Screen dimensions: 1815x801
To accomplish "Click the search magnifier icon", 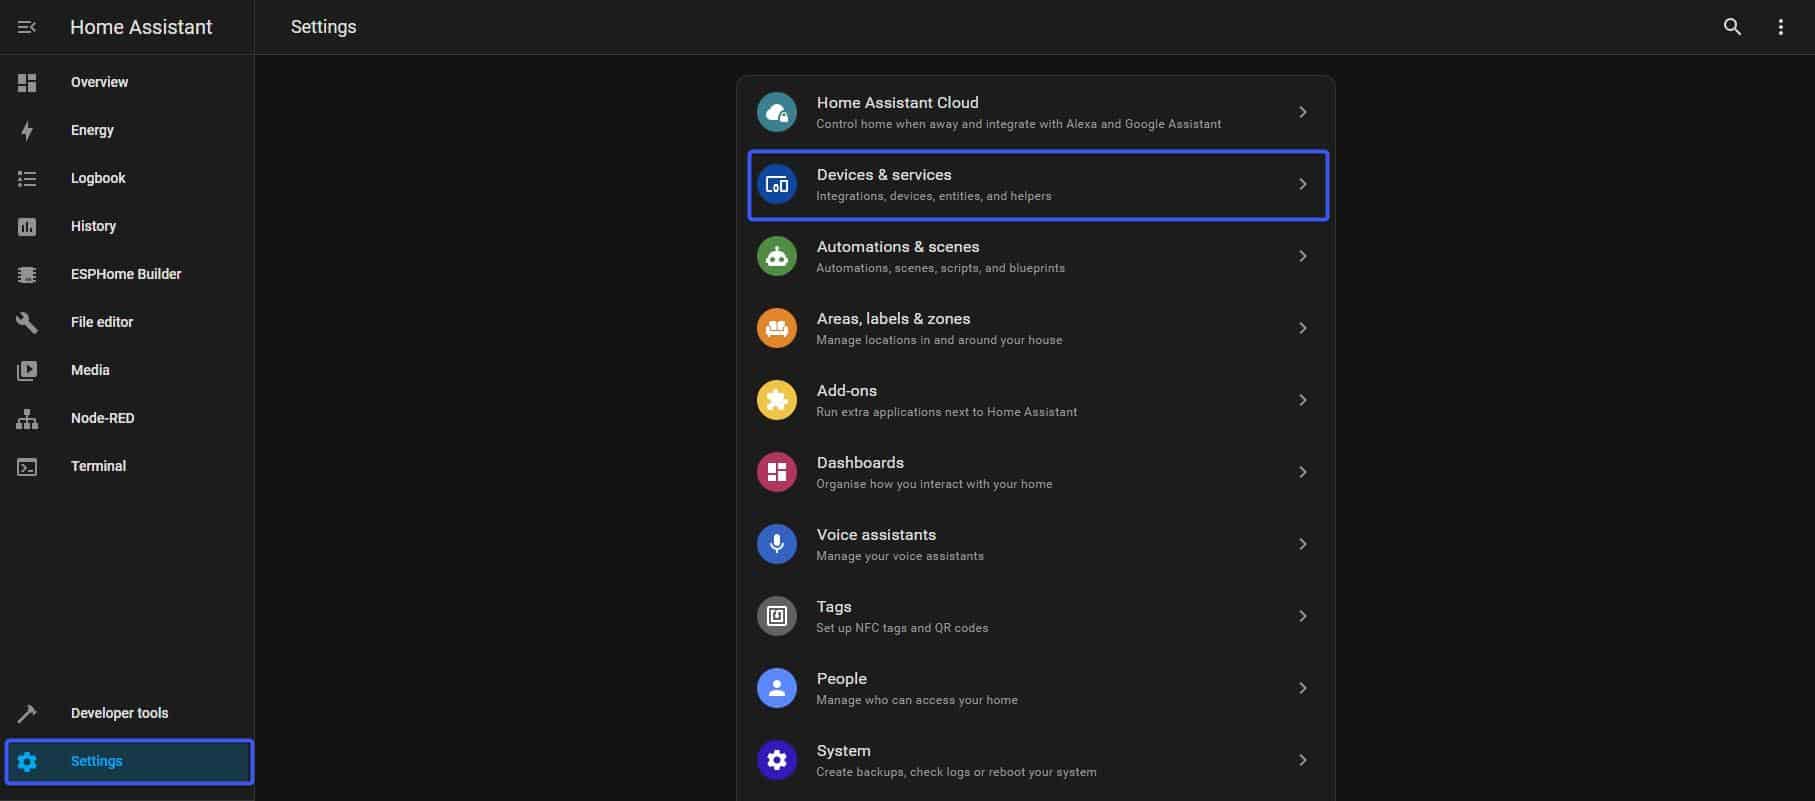I will click(1732, 27).
